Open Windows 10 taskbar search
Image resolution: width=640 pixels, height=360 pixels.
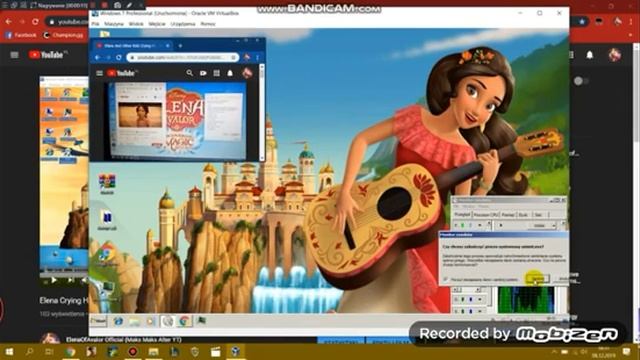click(29, 351)
